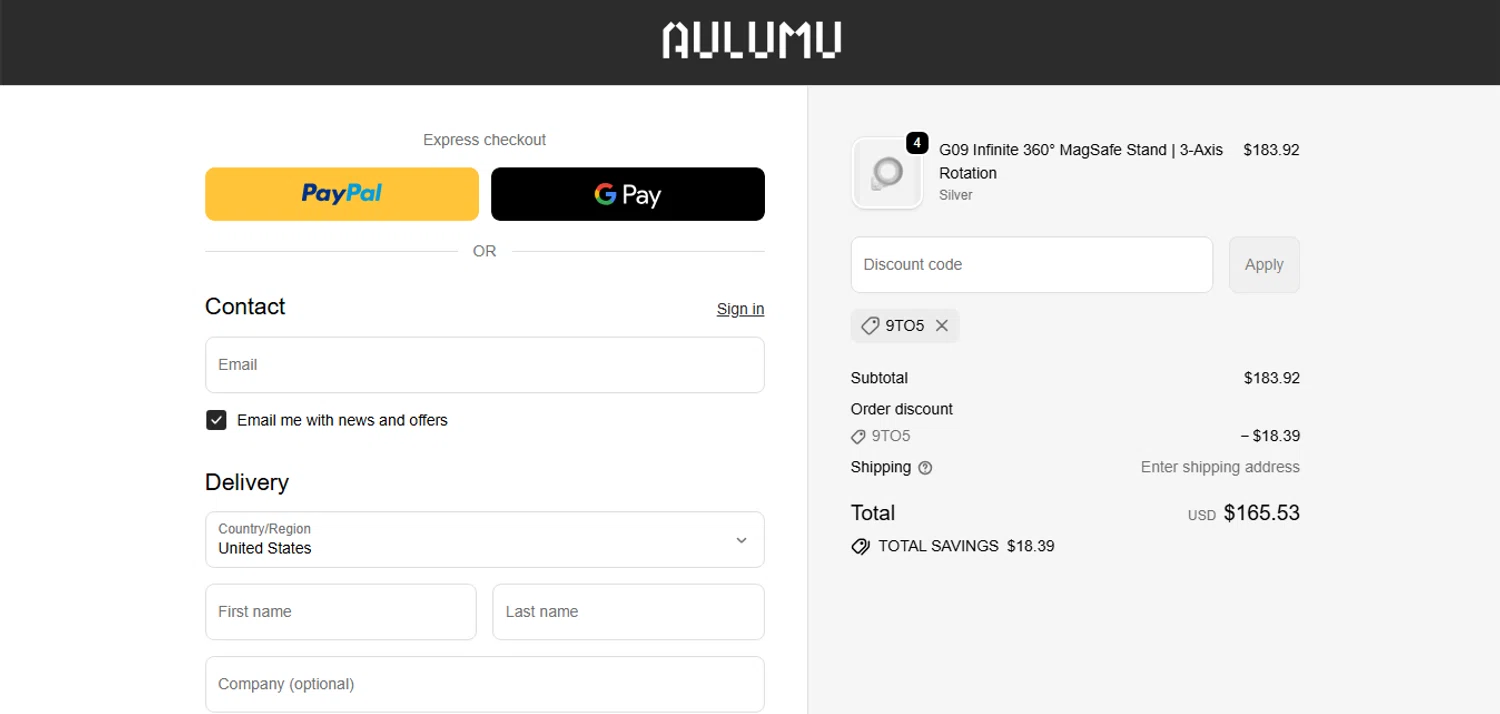Click the Subtotal amount $183.92
This screenshot has width=1500, height=714.
point(1272,378)
